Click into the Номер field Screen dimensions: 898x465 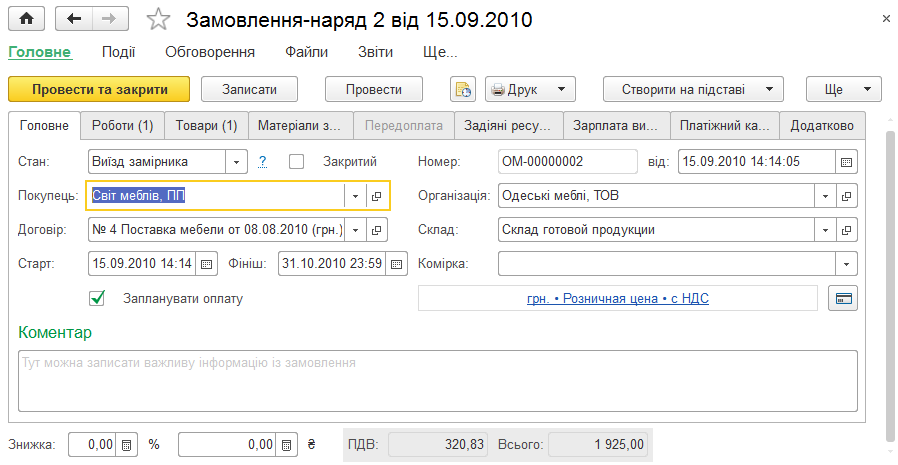(568, 161)
